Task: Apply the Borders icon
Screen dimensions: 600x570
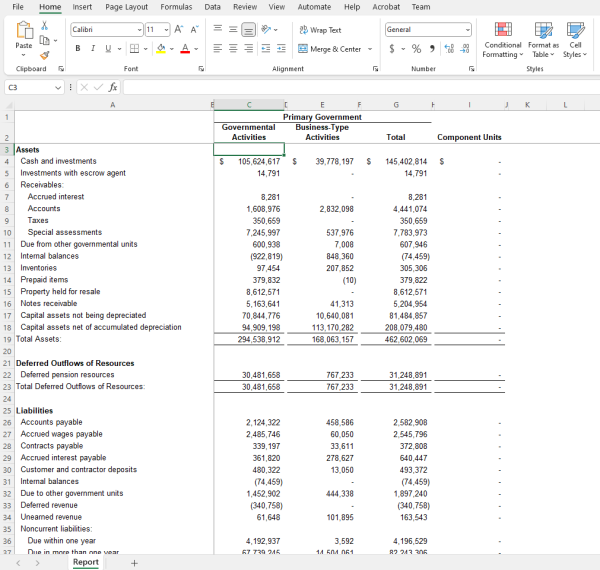Action: point(134,49)
